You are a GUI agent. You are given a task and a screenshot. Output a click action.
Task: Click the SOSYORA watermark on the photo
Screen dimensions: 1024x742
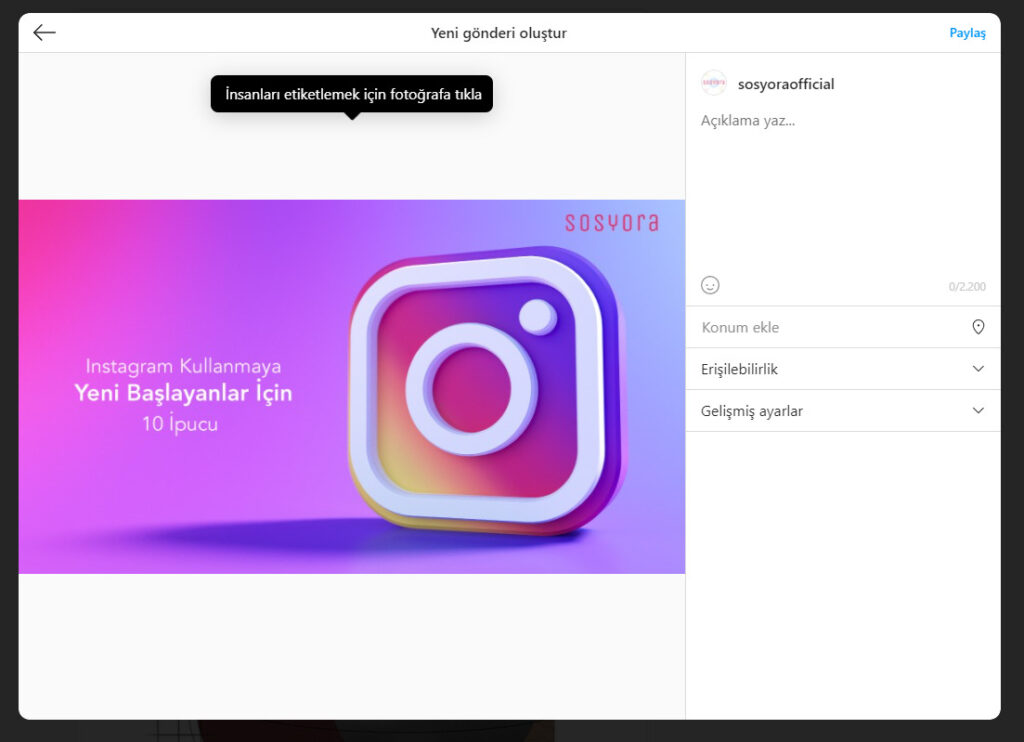611,222
